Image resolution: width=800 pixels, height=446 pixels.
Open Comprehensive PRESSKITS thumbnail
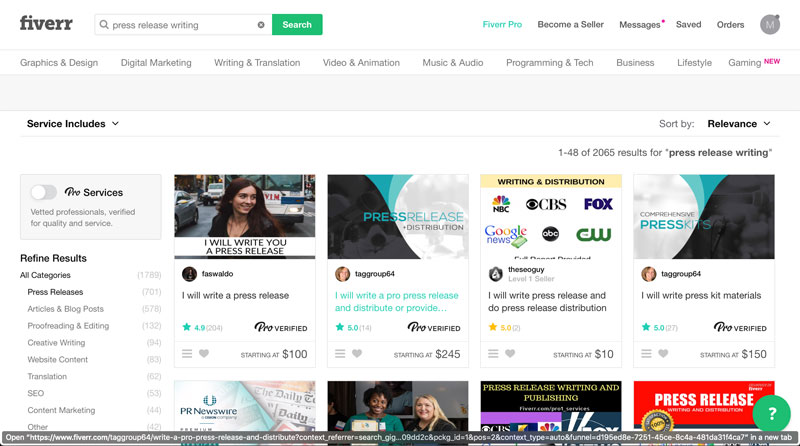704,217
